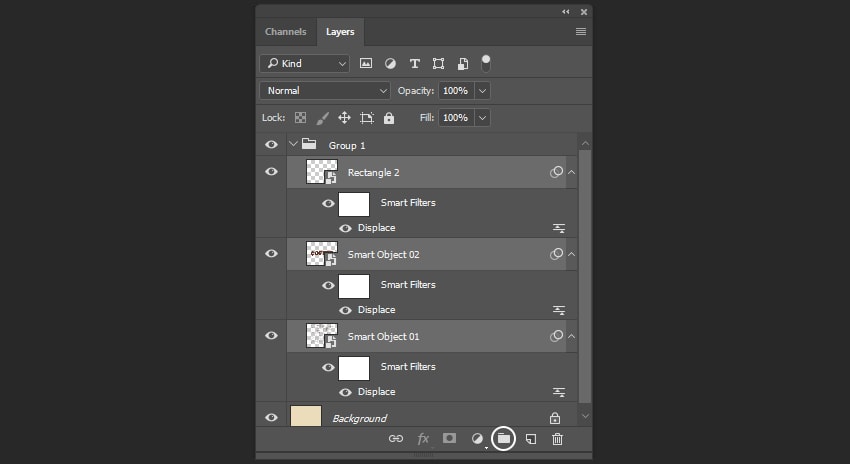
Task: Filter for adjustment layers icon
Action: click(390, 63)
